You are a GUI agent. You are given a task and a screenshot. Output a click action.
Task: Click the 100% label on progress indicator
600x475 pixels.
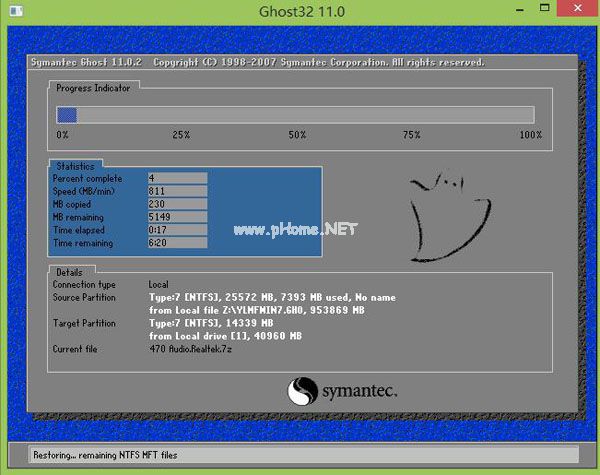[530, 134]
